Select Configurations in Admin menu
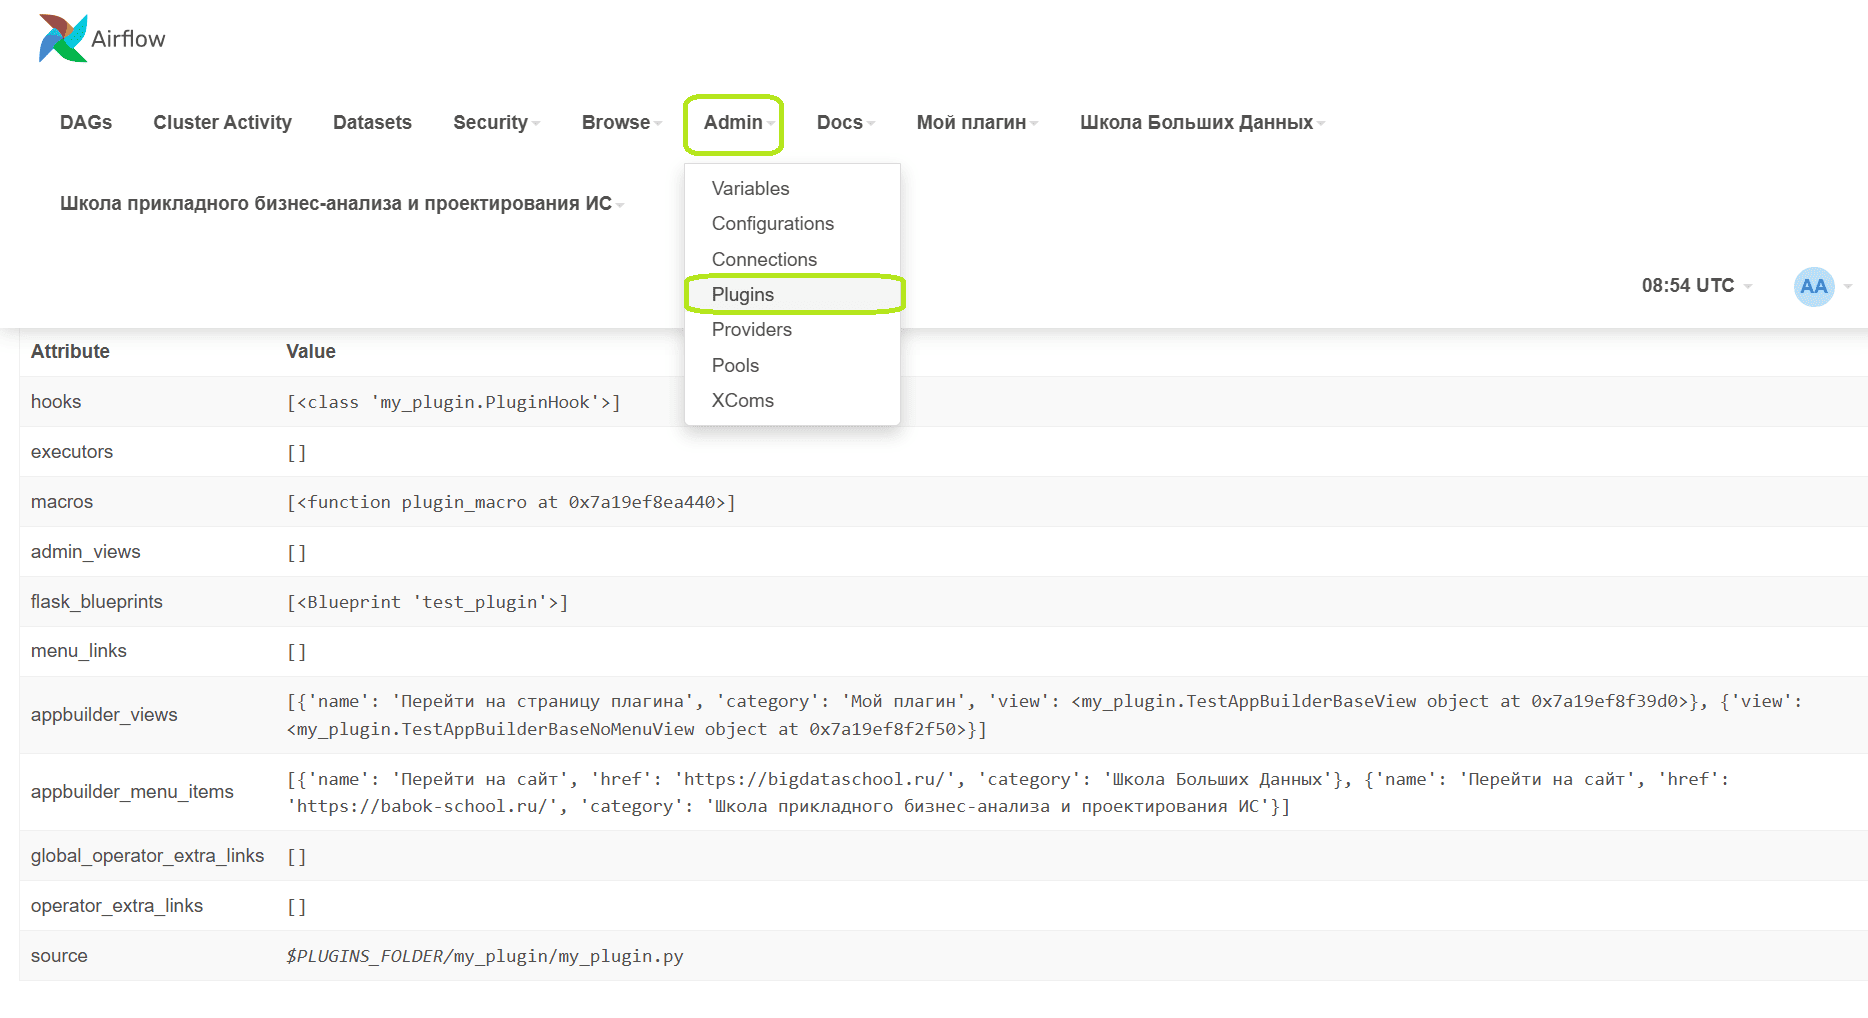 click(x=772, y=224)
